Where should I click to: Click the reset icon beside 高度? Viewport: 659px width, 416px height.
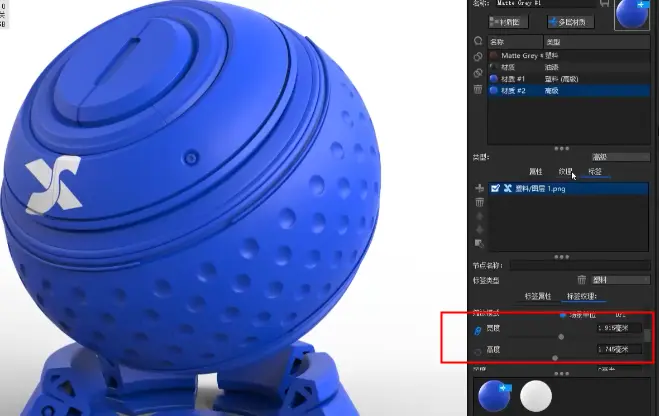point(477,352)
